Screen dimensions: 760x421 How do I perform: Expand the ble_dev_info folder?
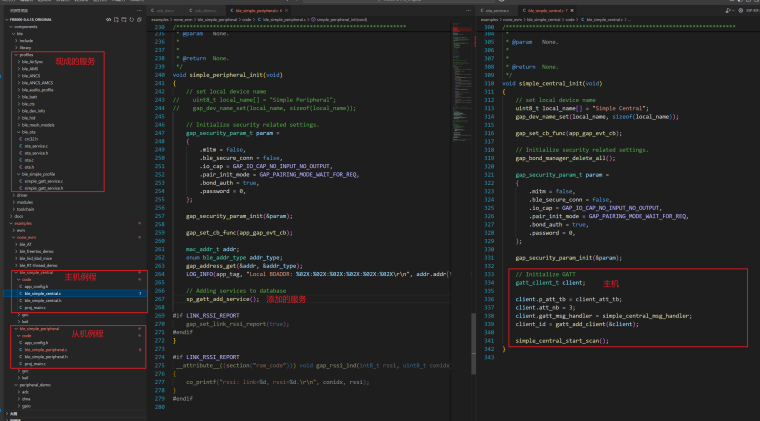click(33, 111)
